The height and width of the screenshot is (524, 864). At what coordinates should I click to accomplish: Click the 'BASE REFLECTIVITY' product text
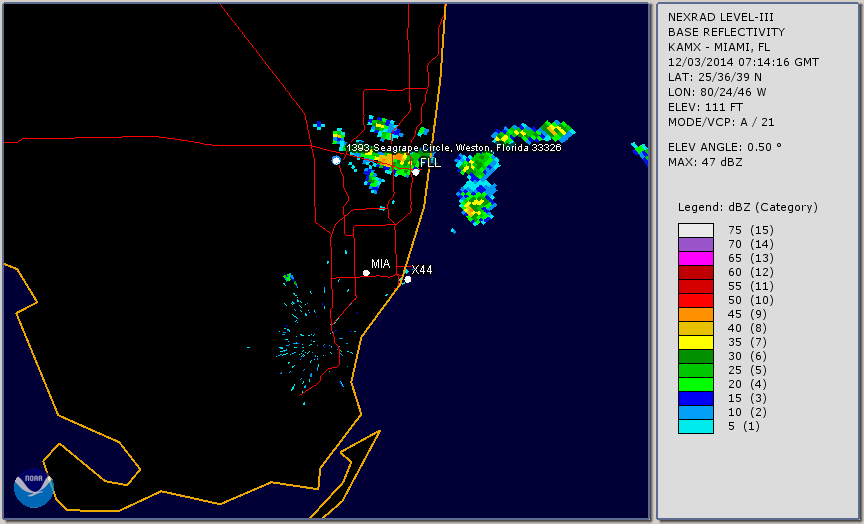pos(726,32)
